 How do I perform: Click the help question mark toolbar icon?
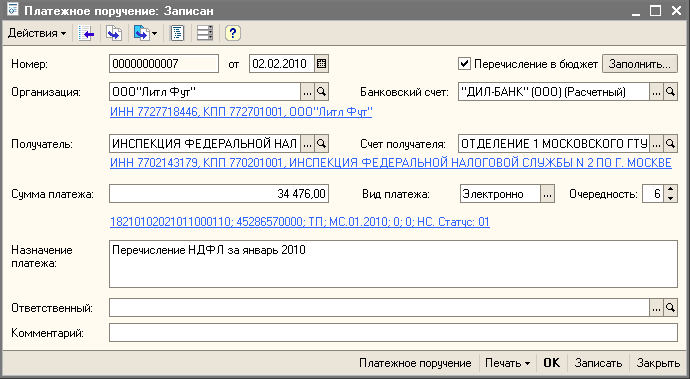click(233, 33)
